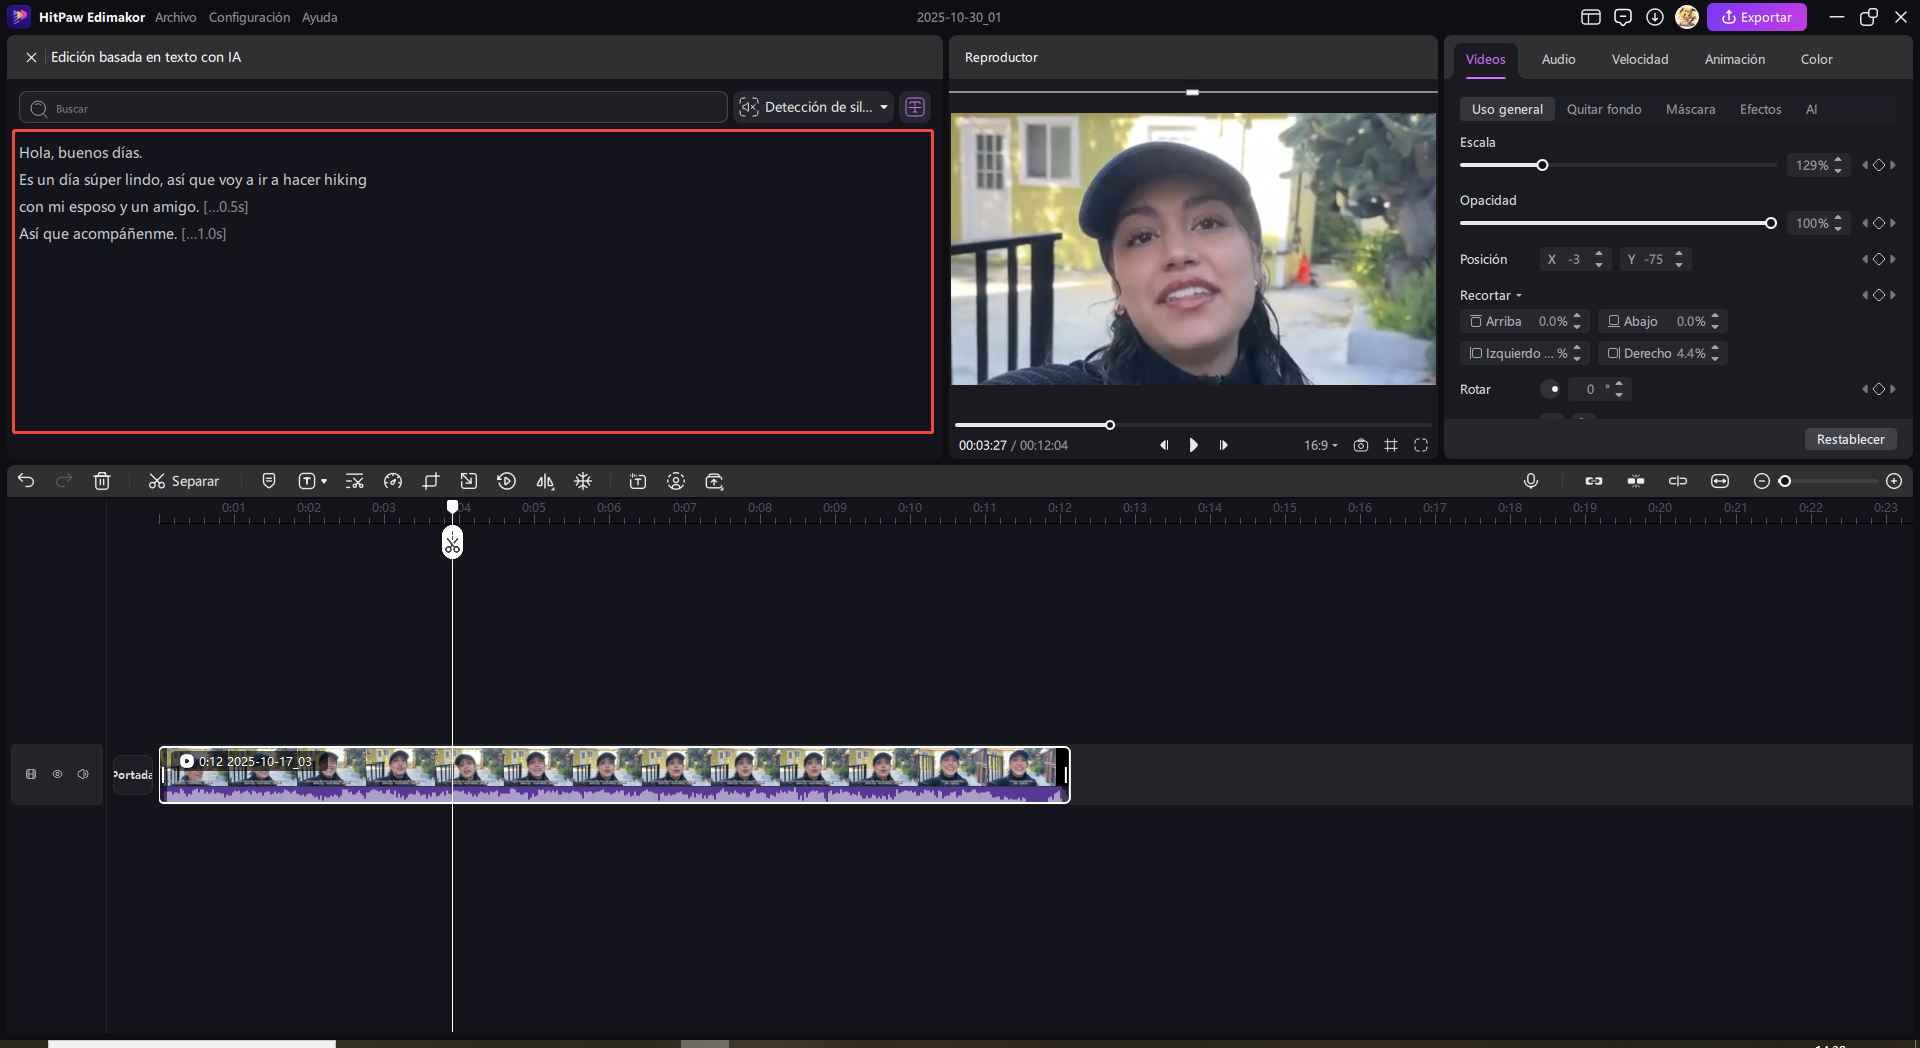Expand the 16:9 aspect ratio dropdown
The height and width of the screenshot is (1048, 1920).
click(x=1320, y=445)
